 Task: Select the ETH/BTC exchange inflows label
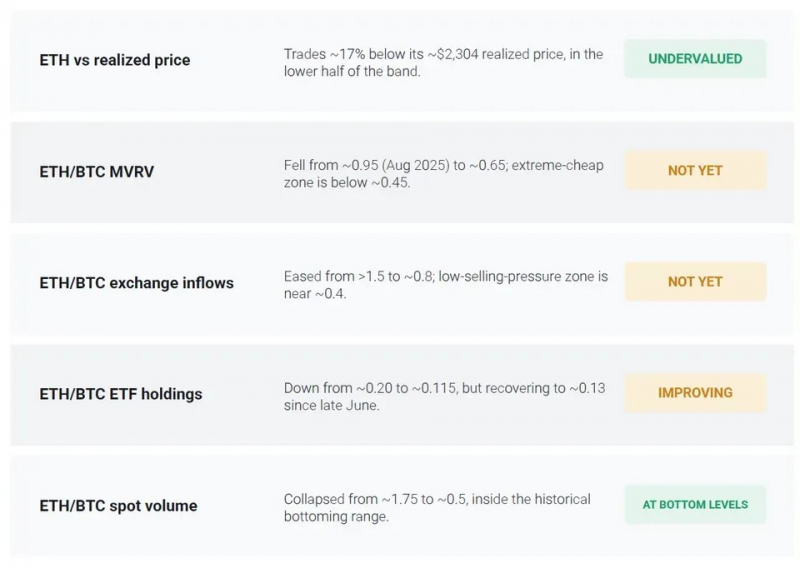[x=136, y=283]
